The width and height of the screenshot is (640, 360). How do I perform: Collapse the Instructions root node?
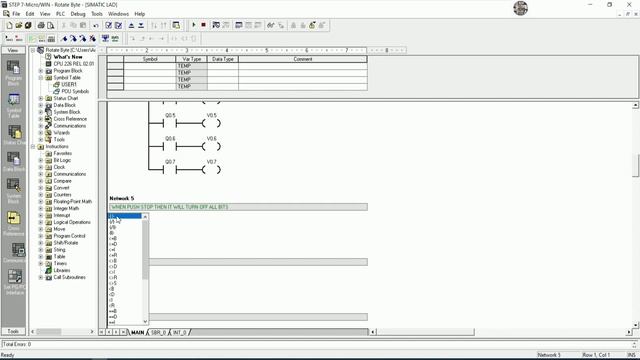(x=33, y=147)
